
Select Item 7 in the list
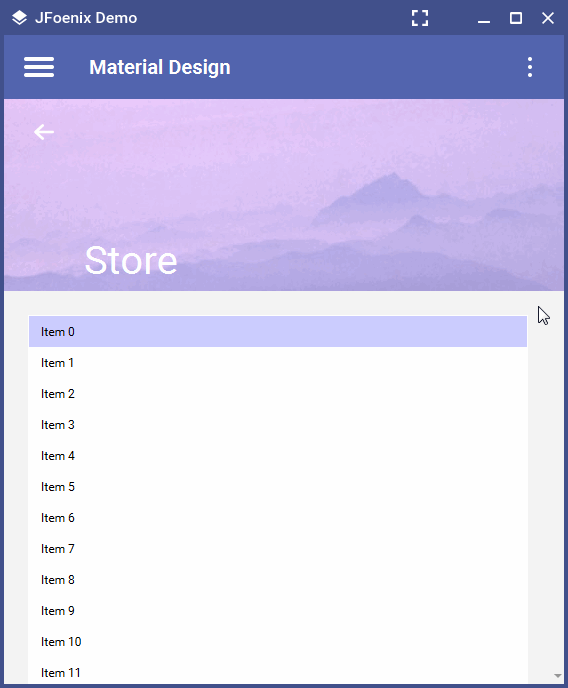click(x=278, y=548)
